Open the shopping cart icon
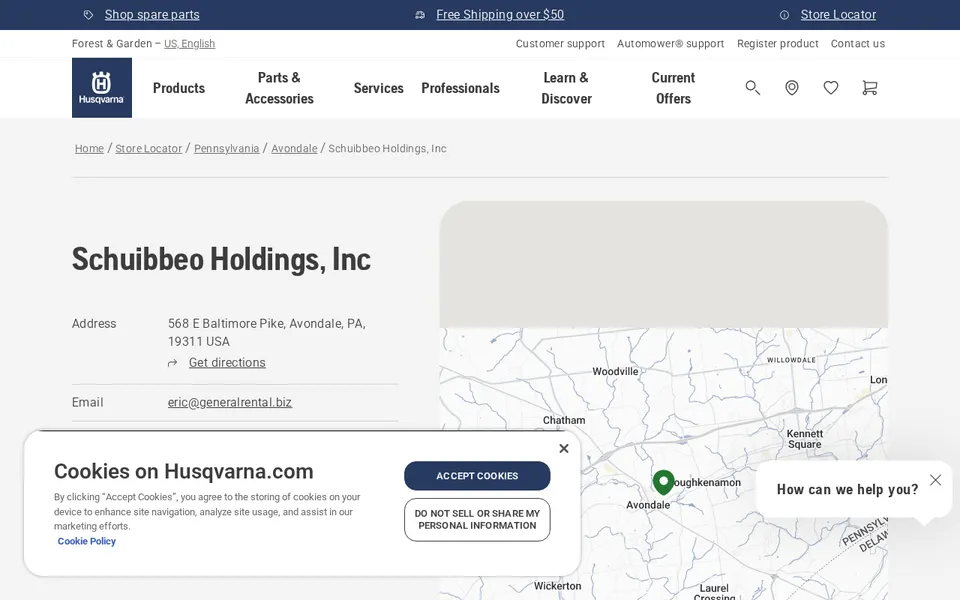The width and height of the screenshot is (960, 600). [x=869, y=88]
